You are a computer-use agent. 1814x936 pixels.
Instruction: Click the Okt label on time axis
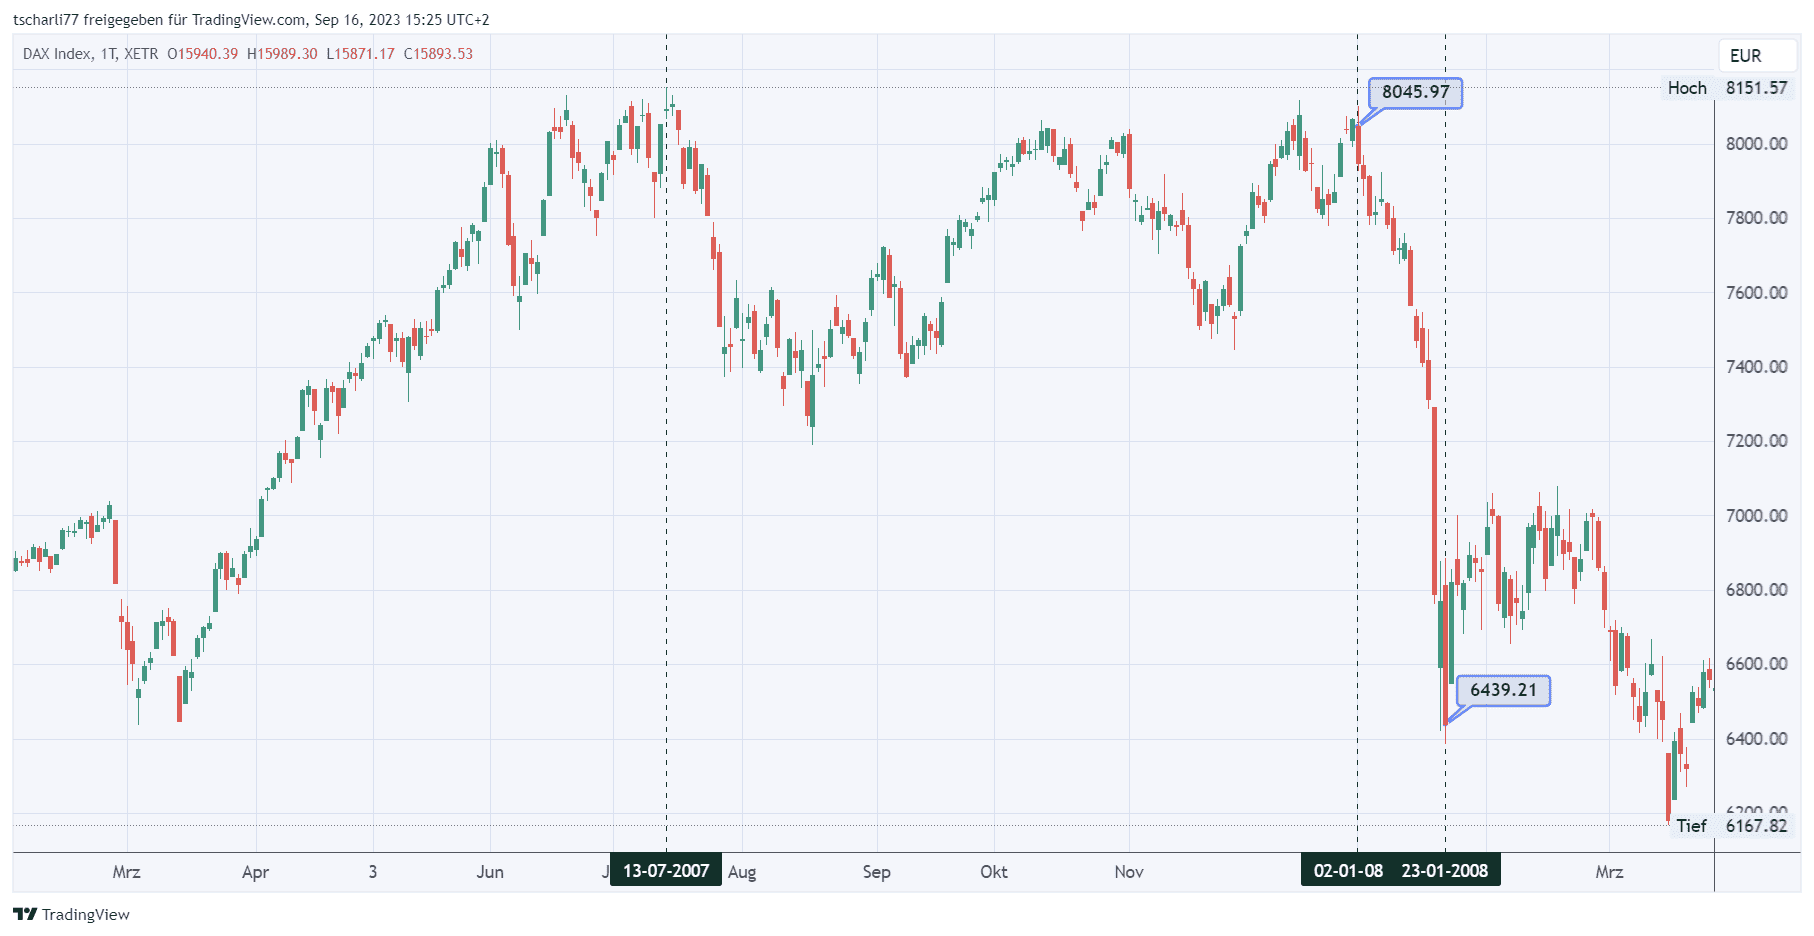(993, 872)
